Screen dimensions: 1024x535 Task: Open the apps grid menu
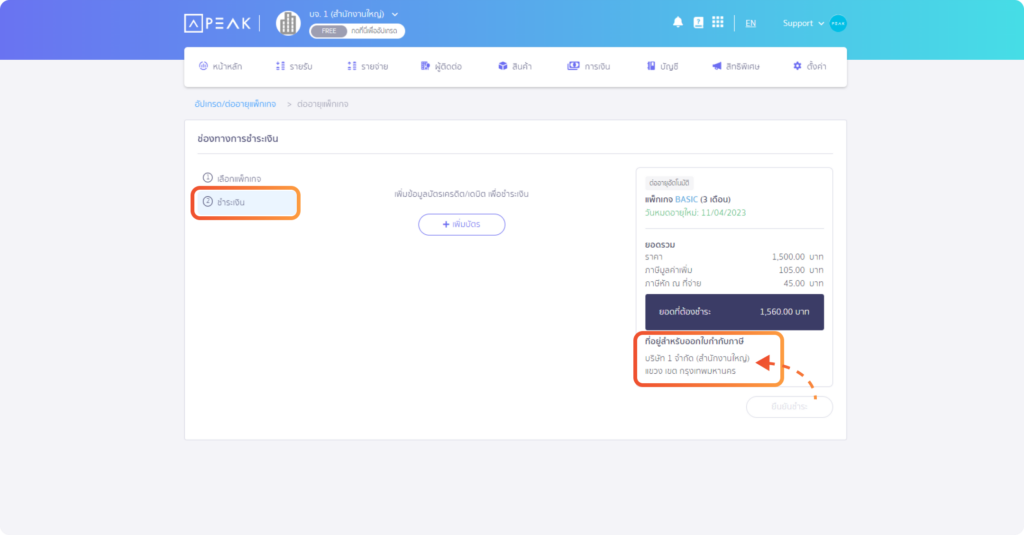tap(718, 22)
